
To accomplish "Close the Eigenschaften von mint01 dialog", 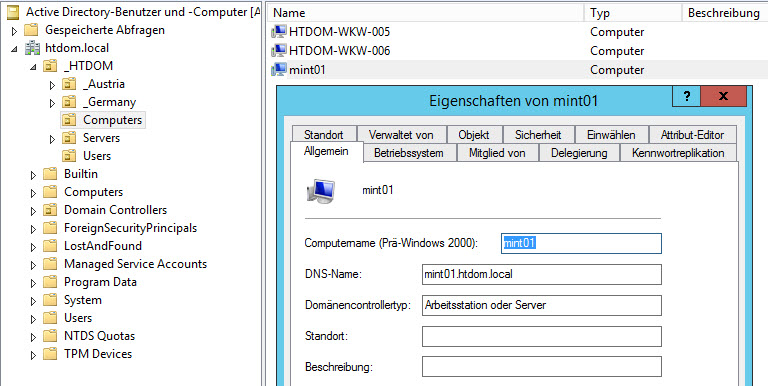I will click(x=723, y=96).
